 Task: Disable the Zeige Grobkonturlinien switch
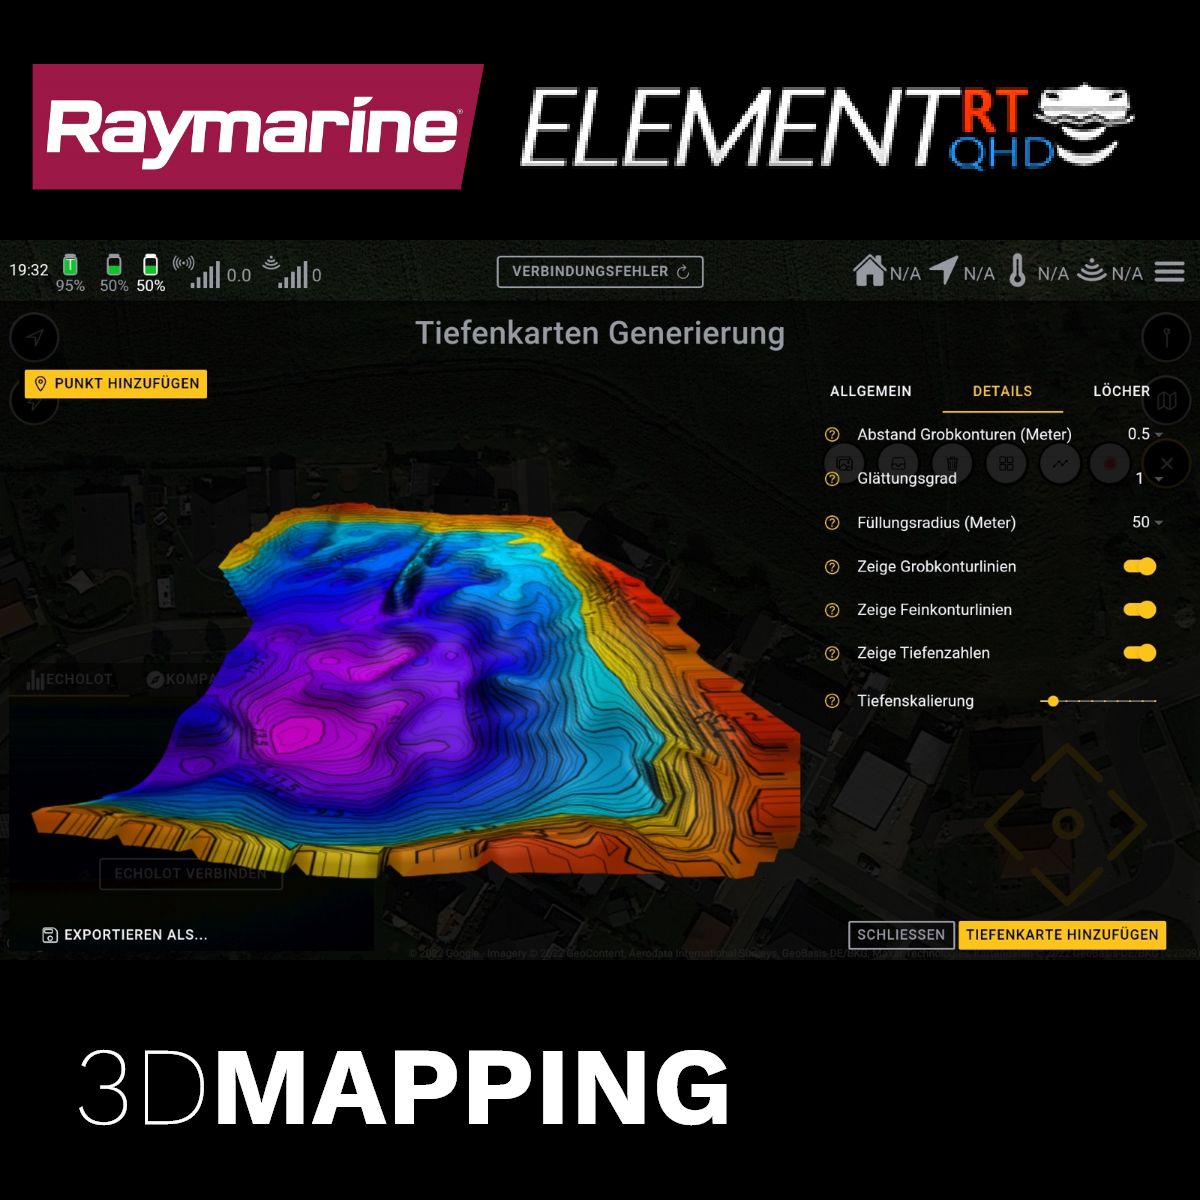pos(1140,567)
